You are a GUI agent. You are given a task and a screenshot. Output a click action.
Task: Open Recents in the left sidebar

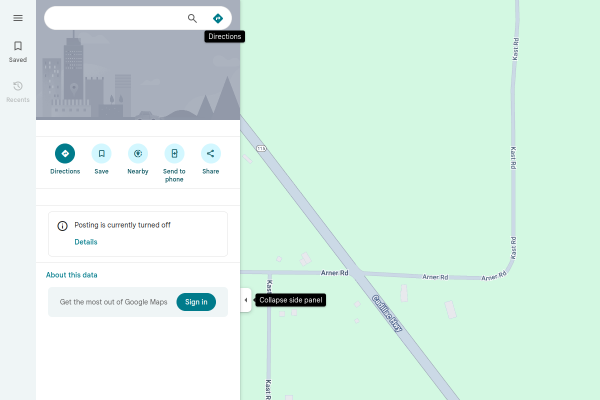tap(17, 91)
